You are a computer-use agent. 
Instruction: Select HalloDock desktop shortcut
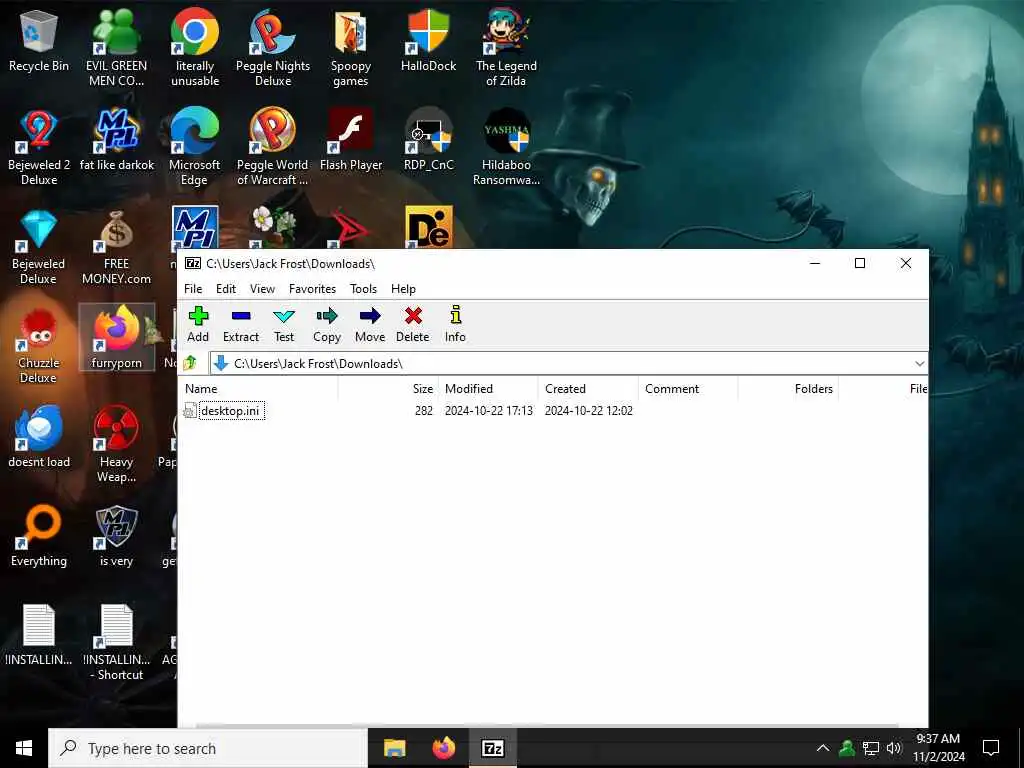coord(428,41)
